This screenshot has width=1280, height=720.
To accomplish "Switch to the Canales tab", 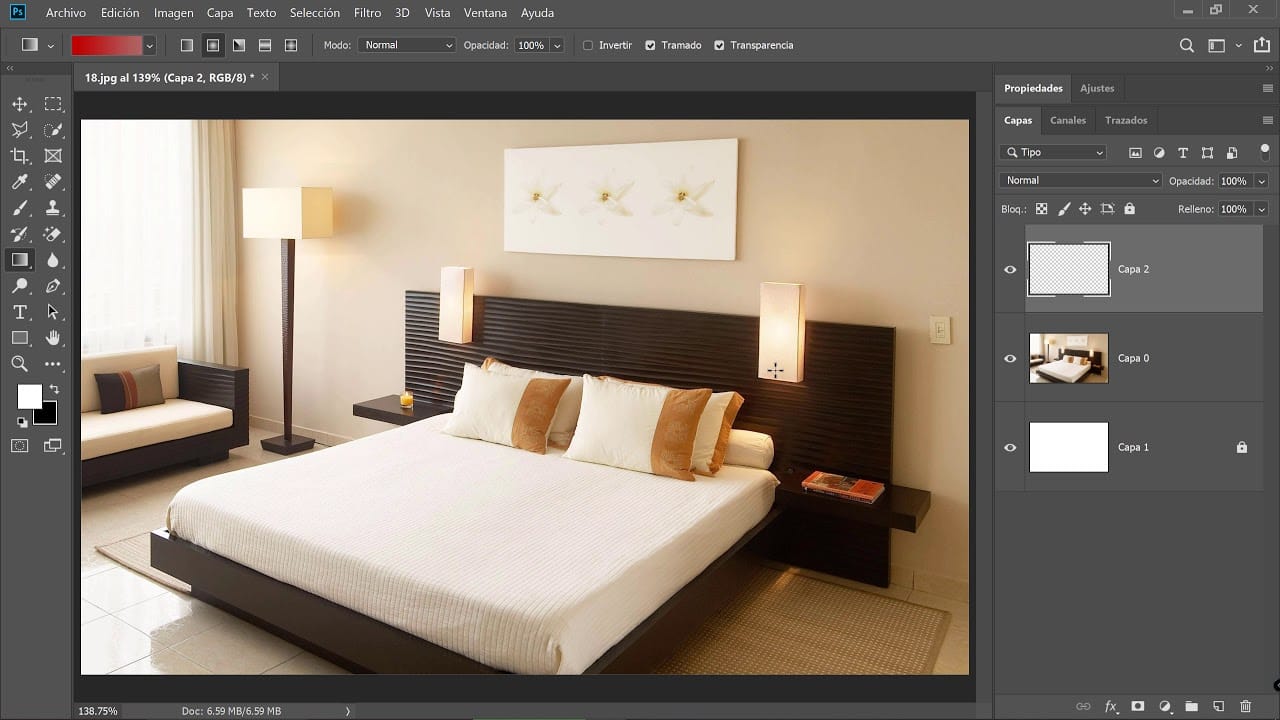I will [1068, 120].
